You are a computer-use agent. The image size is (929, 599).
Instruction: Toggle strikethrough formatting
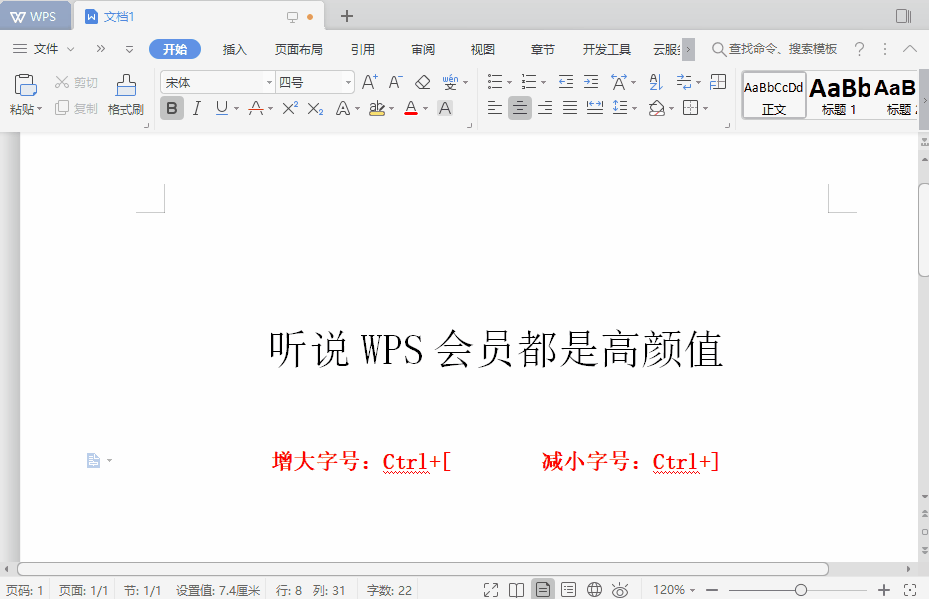pyautogui.click(x=256, y=108)
